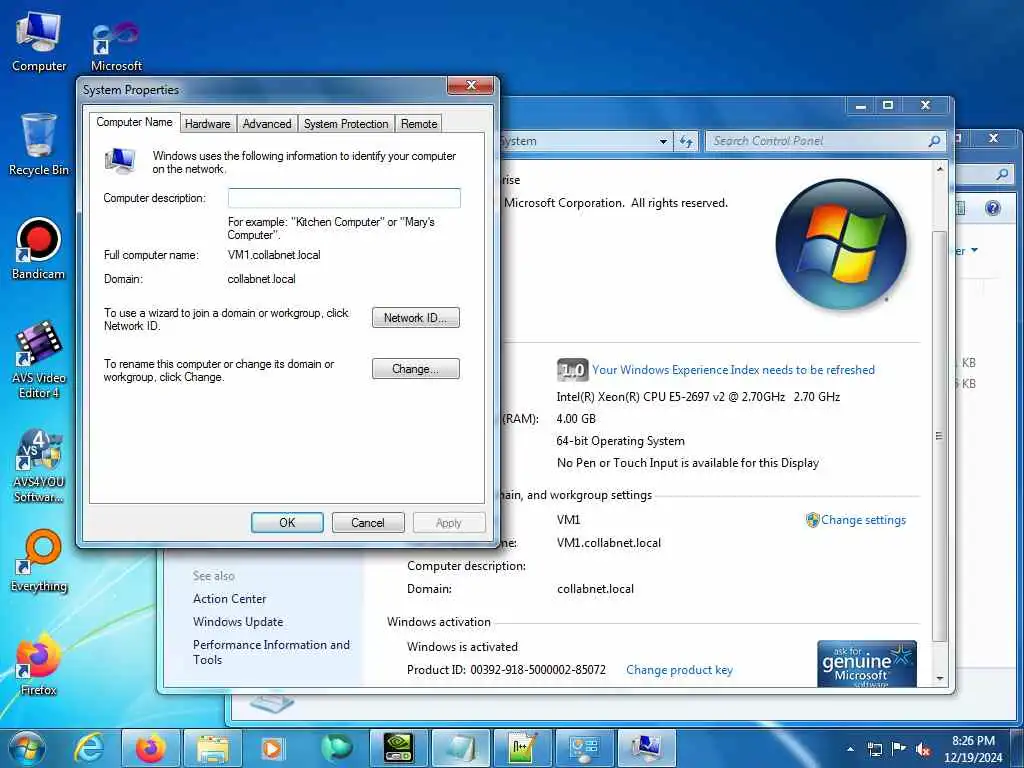Screen dimensions: 1024x768
Task: Open the Remote tab
Action: pos(419,123)
